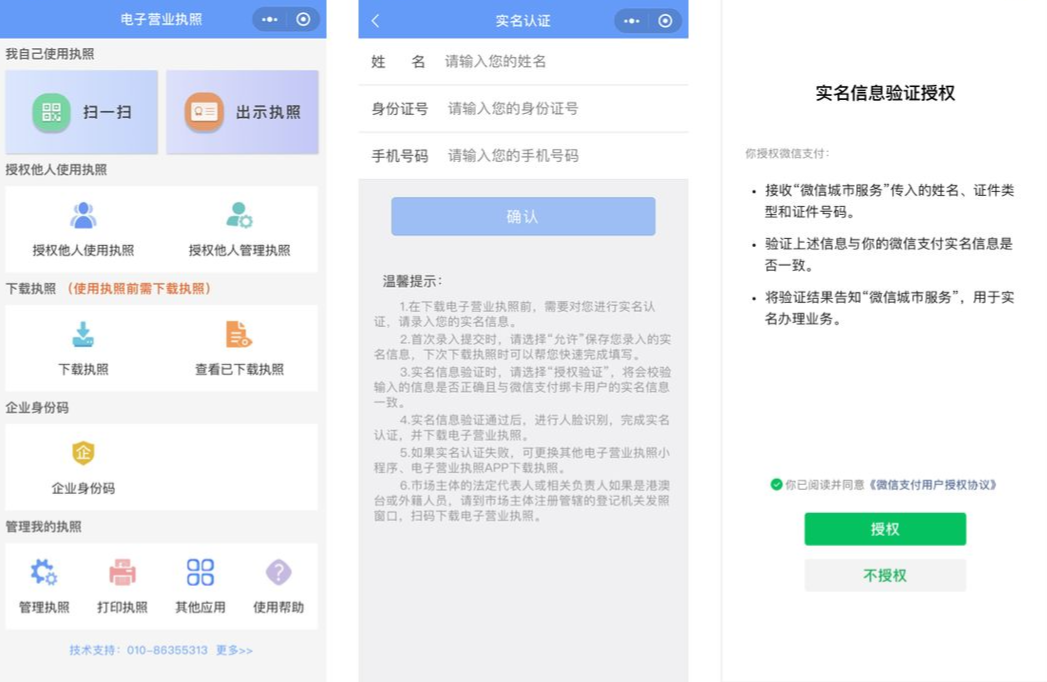Tap the 打印执照 printer icon
The image size is (1047, 682).
click(x=122, y=572)
